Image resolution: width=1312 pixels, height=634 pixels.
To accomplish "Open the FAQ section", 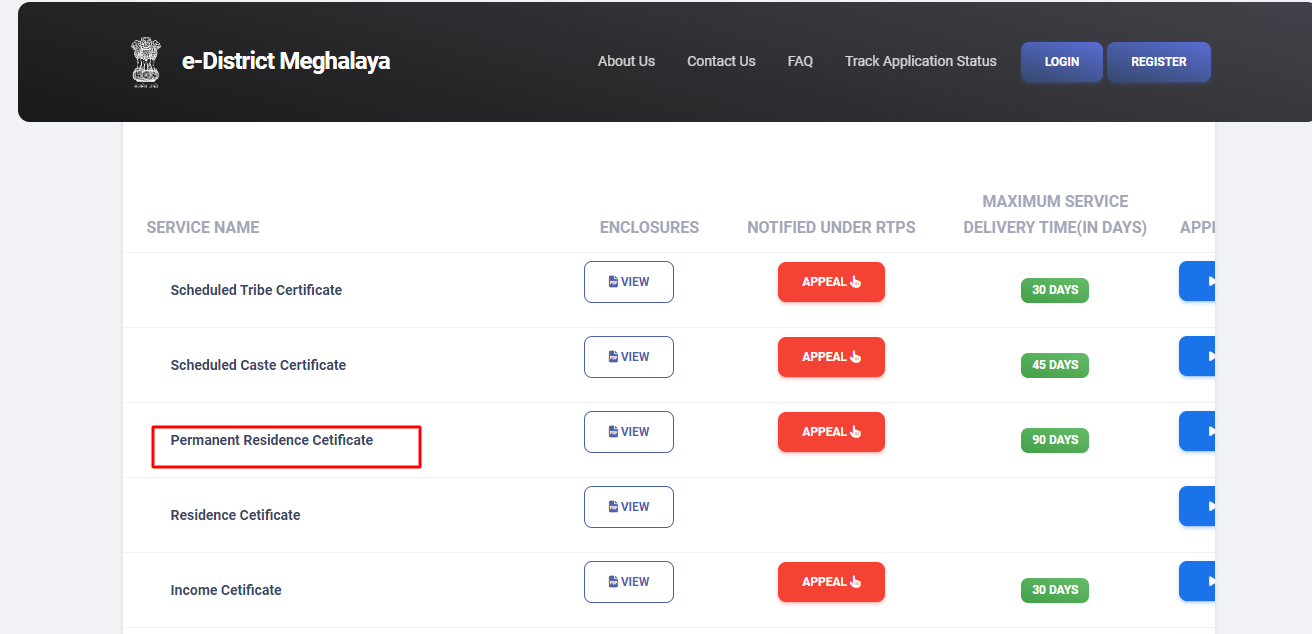I will pos(800,61).
